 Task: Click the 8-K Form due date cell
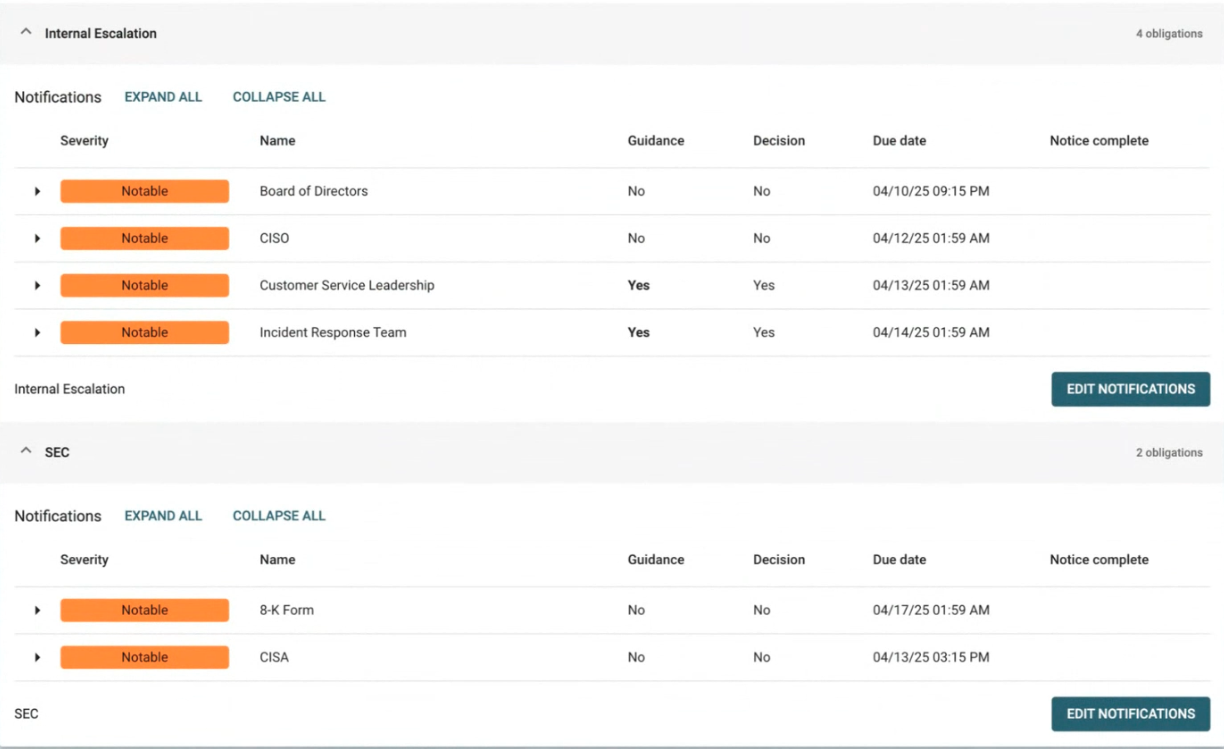coord(930,610)
